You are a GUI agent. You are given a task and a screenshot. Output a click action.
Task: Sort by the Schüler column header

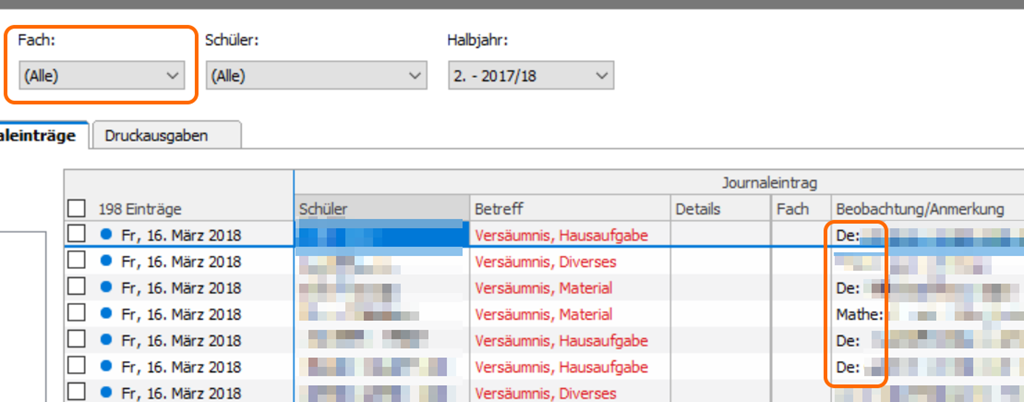380,208
